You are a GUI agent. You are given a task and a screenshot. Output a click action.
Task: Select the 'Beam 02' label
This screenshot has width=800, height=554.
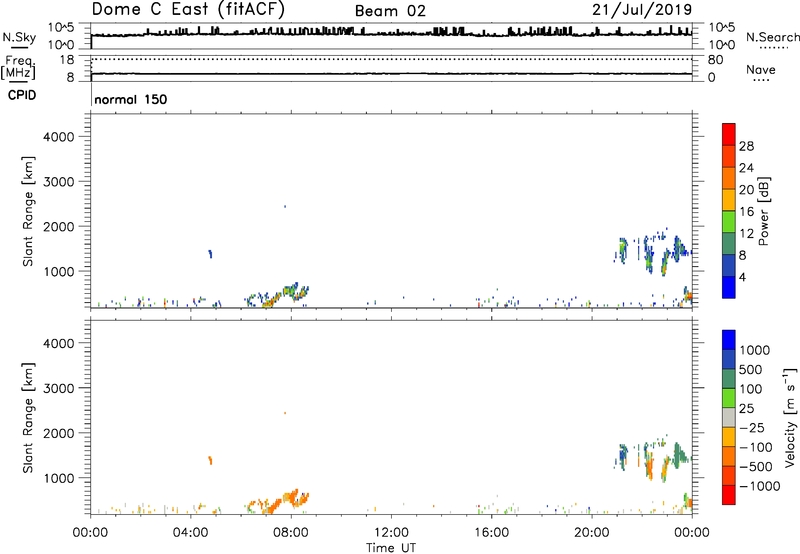(390, 11)
